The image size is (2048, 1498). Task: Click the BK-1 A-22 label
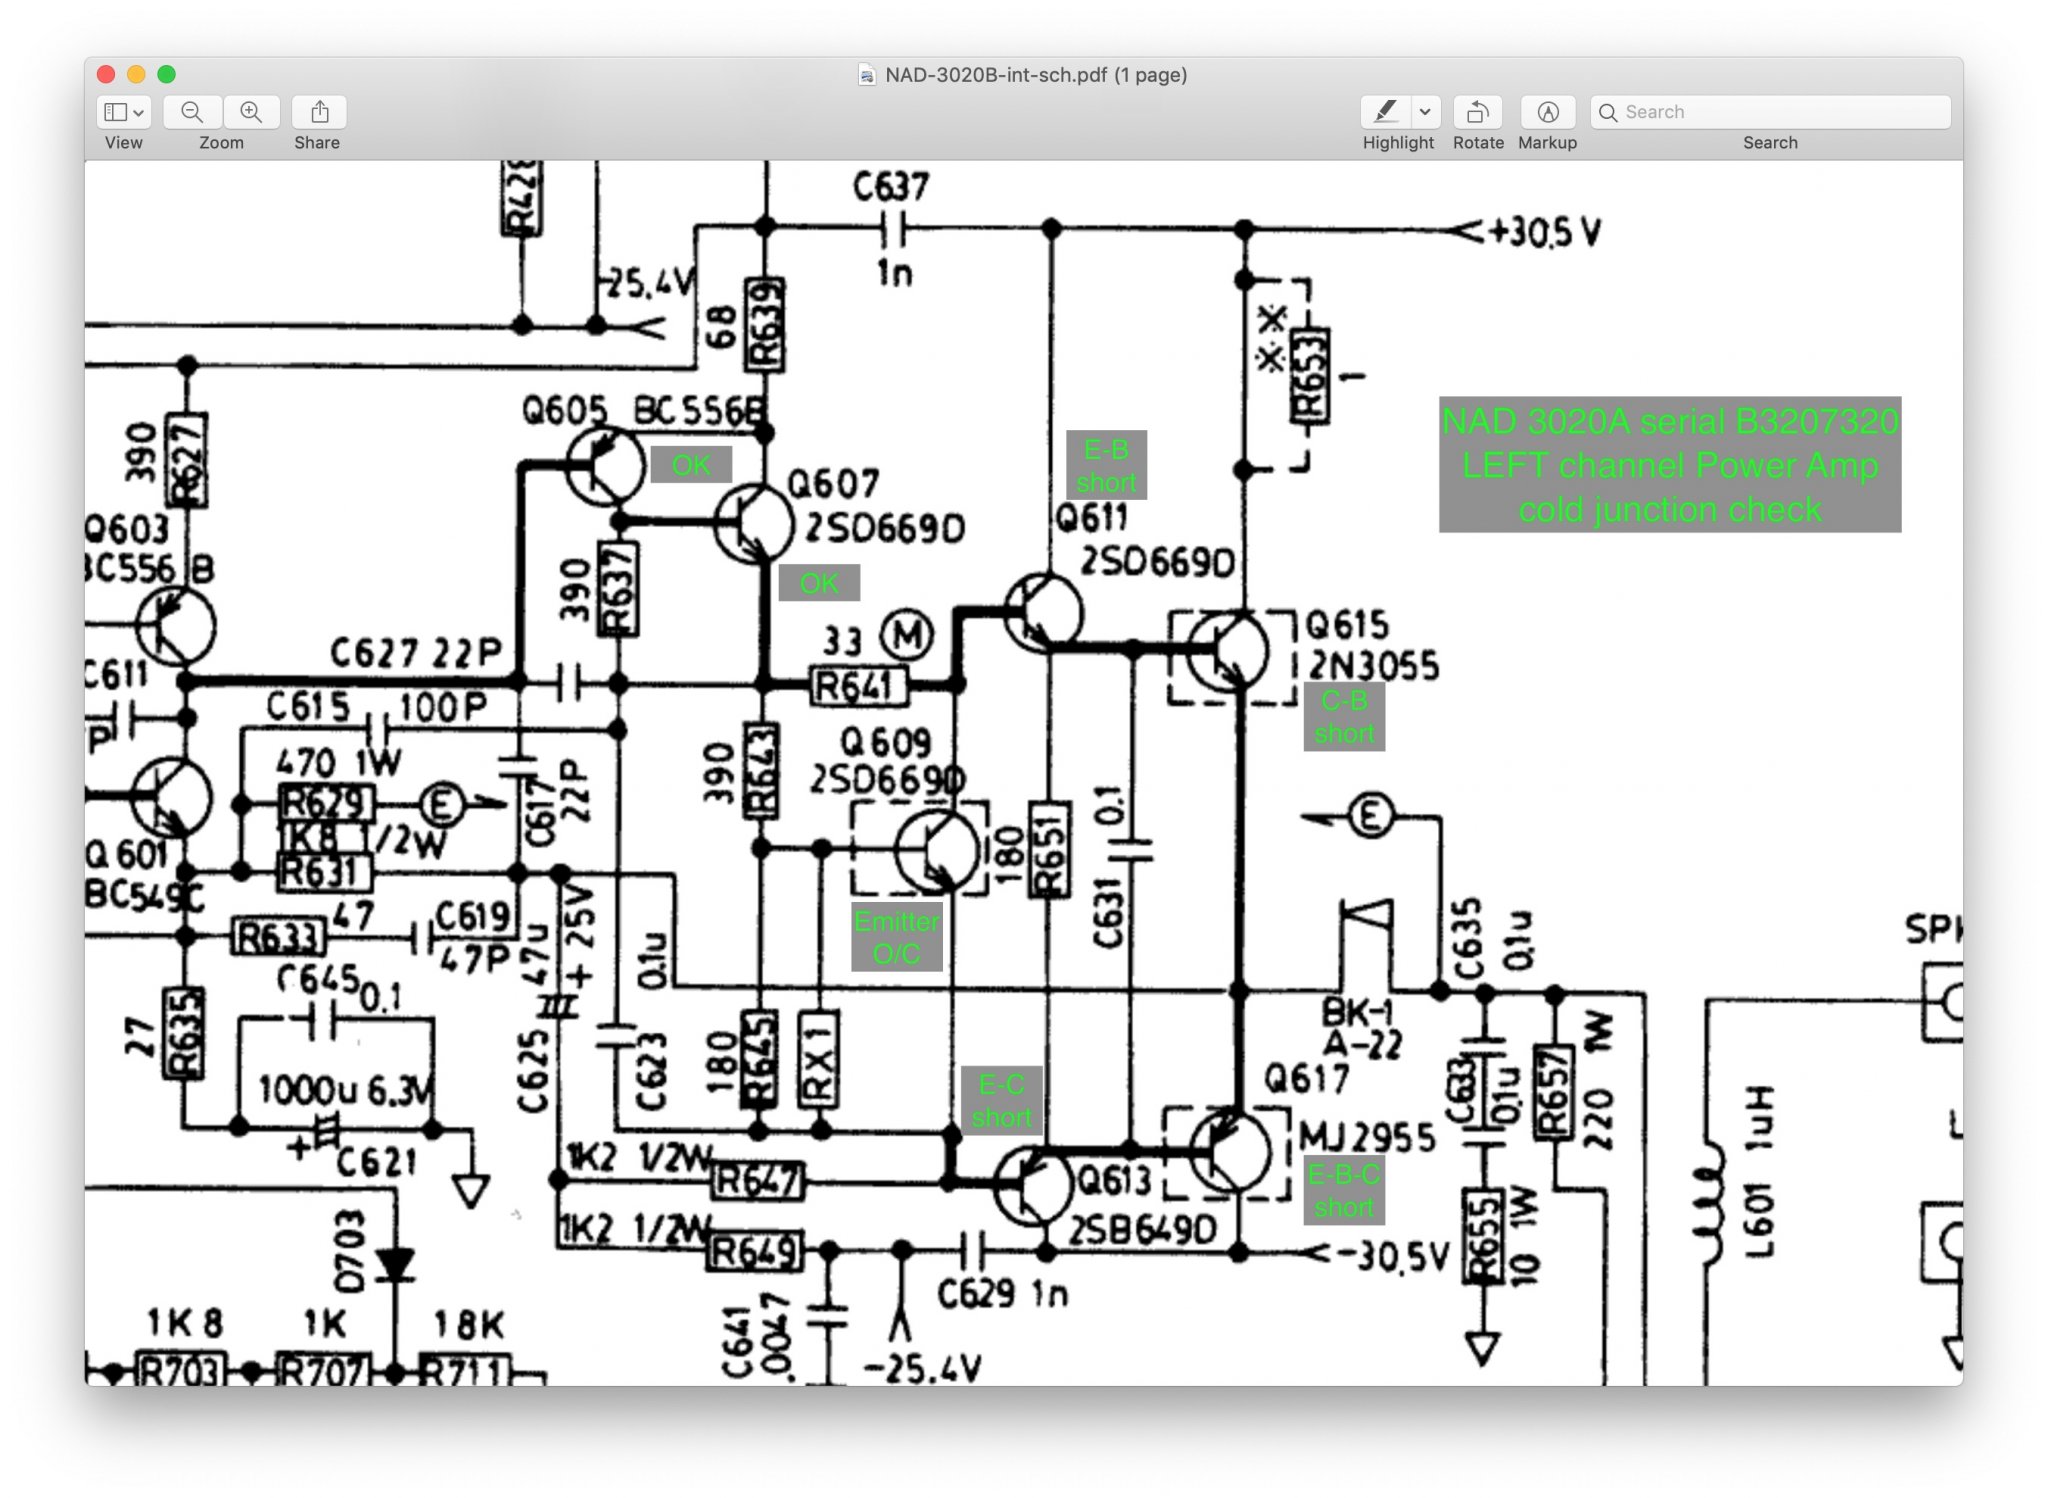(x=1362, y=1028)
